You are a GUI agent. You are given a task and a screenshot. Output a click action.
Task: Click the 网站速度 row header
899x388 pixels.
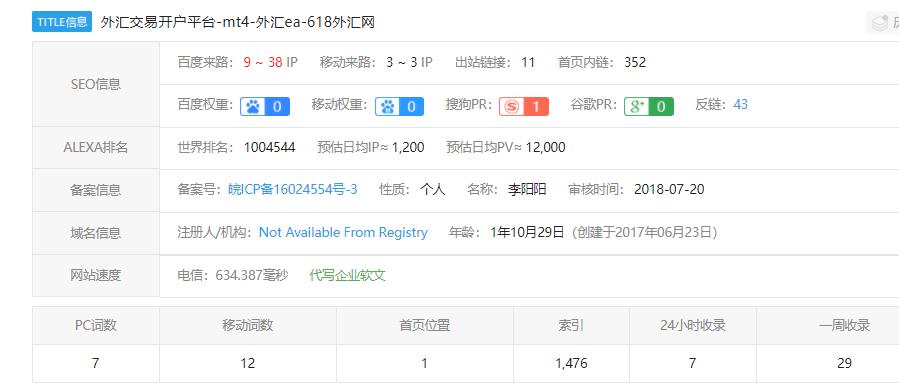(x=96, y=276)
